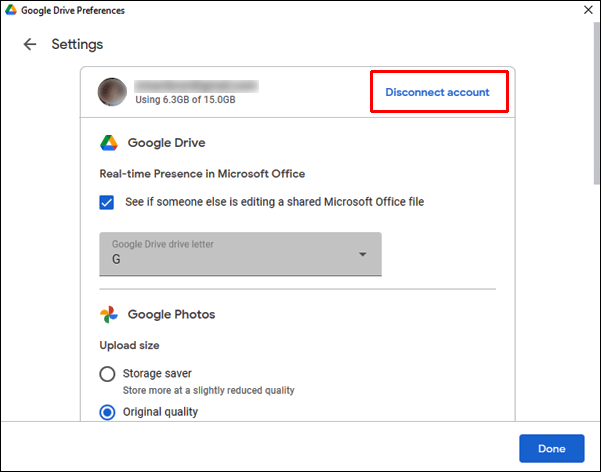This screenshot has height=472, width=601.
Task: Click the blurred account email address
Action: [x=195, y=85]
